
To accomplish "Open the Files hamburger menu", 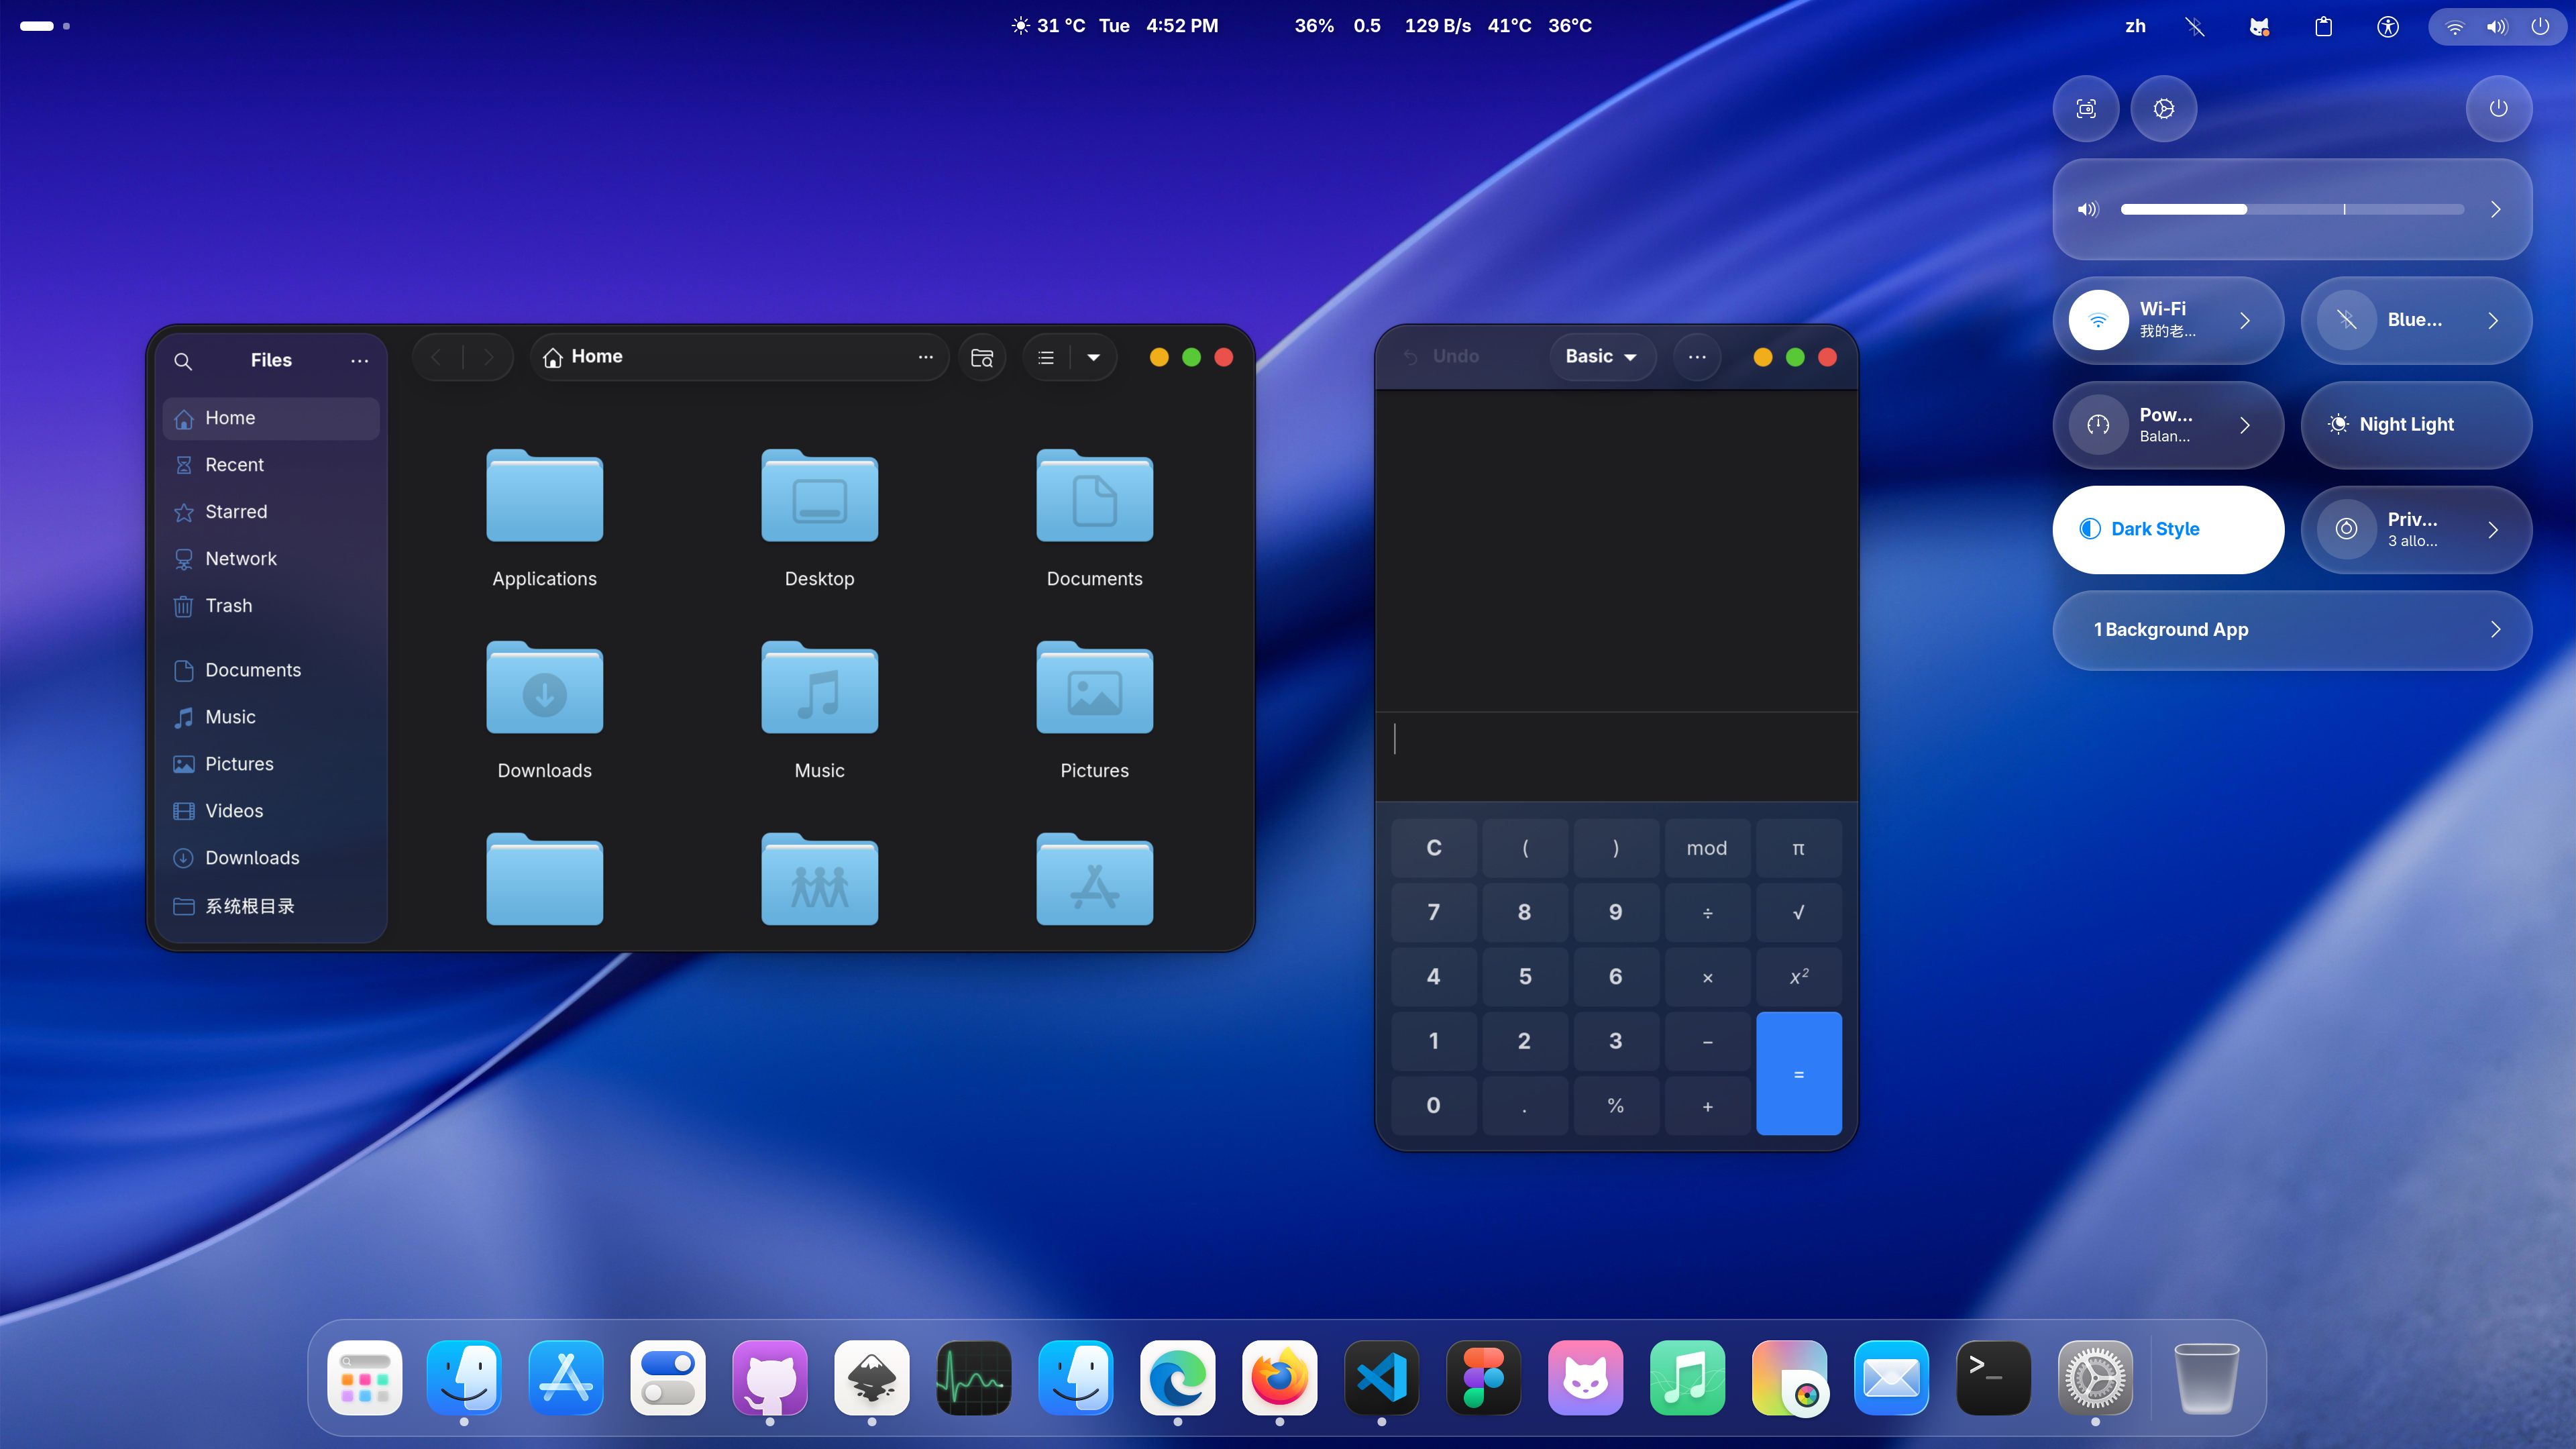I will 359,361.
